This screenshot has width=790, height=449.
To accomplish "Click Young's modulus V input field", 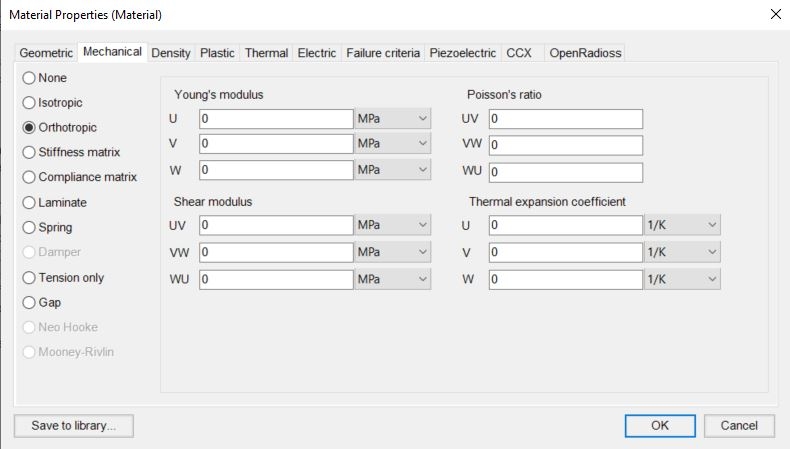I will tap(275, 145).
